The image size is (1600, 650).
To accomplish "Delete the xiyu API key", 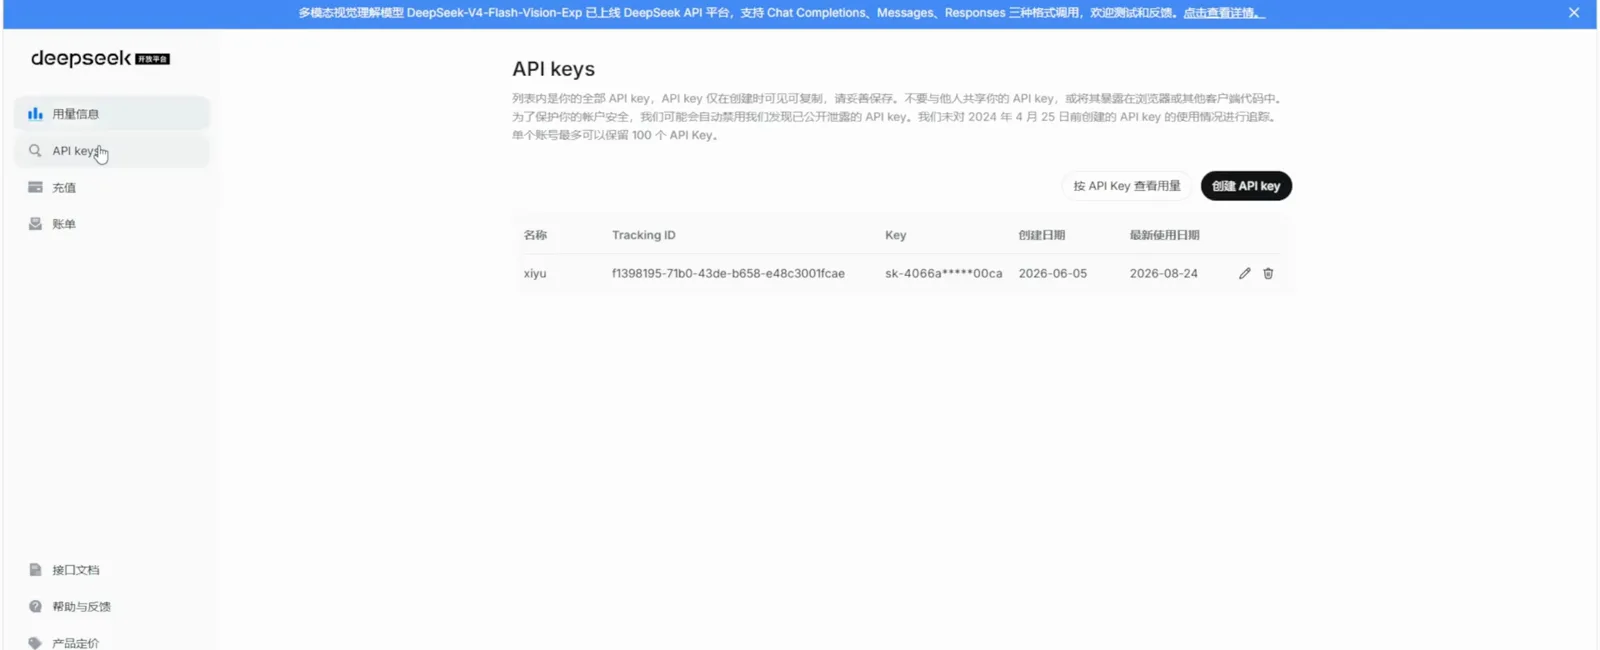I will (1268, 273).
